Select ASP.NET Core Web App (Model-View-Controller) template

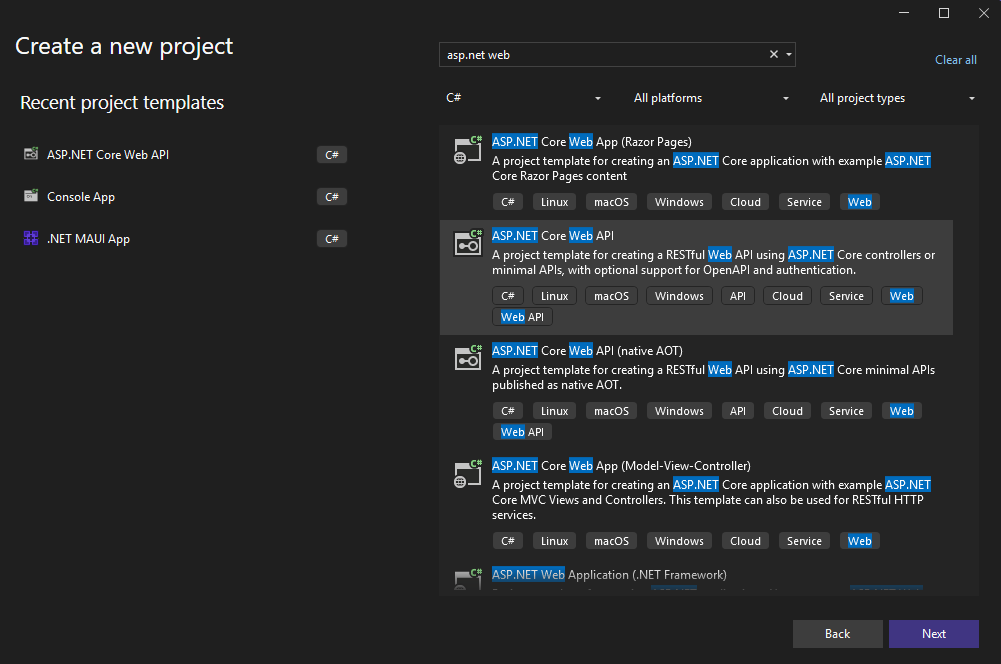(621, 466)
